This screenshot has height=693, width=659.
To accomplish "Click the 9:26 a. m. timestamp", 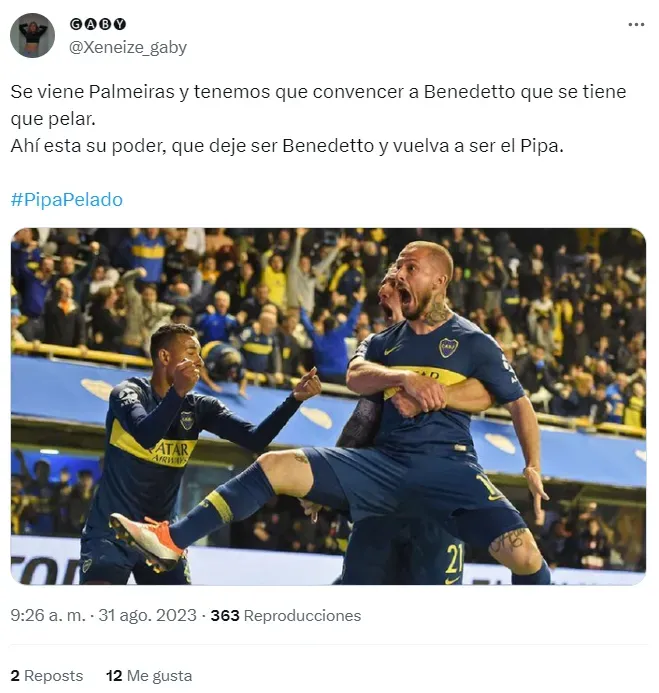I will point(48,615).
